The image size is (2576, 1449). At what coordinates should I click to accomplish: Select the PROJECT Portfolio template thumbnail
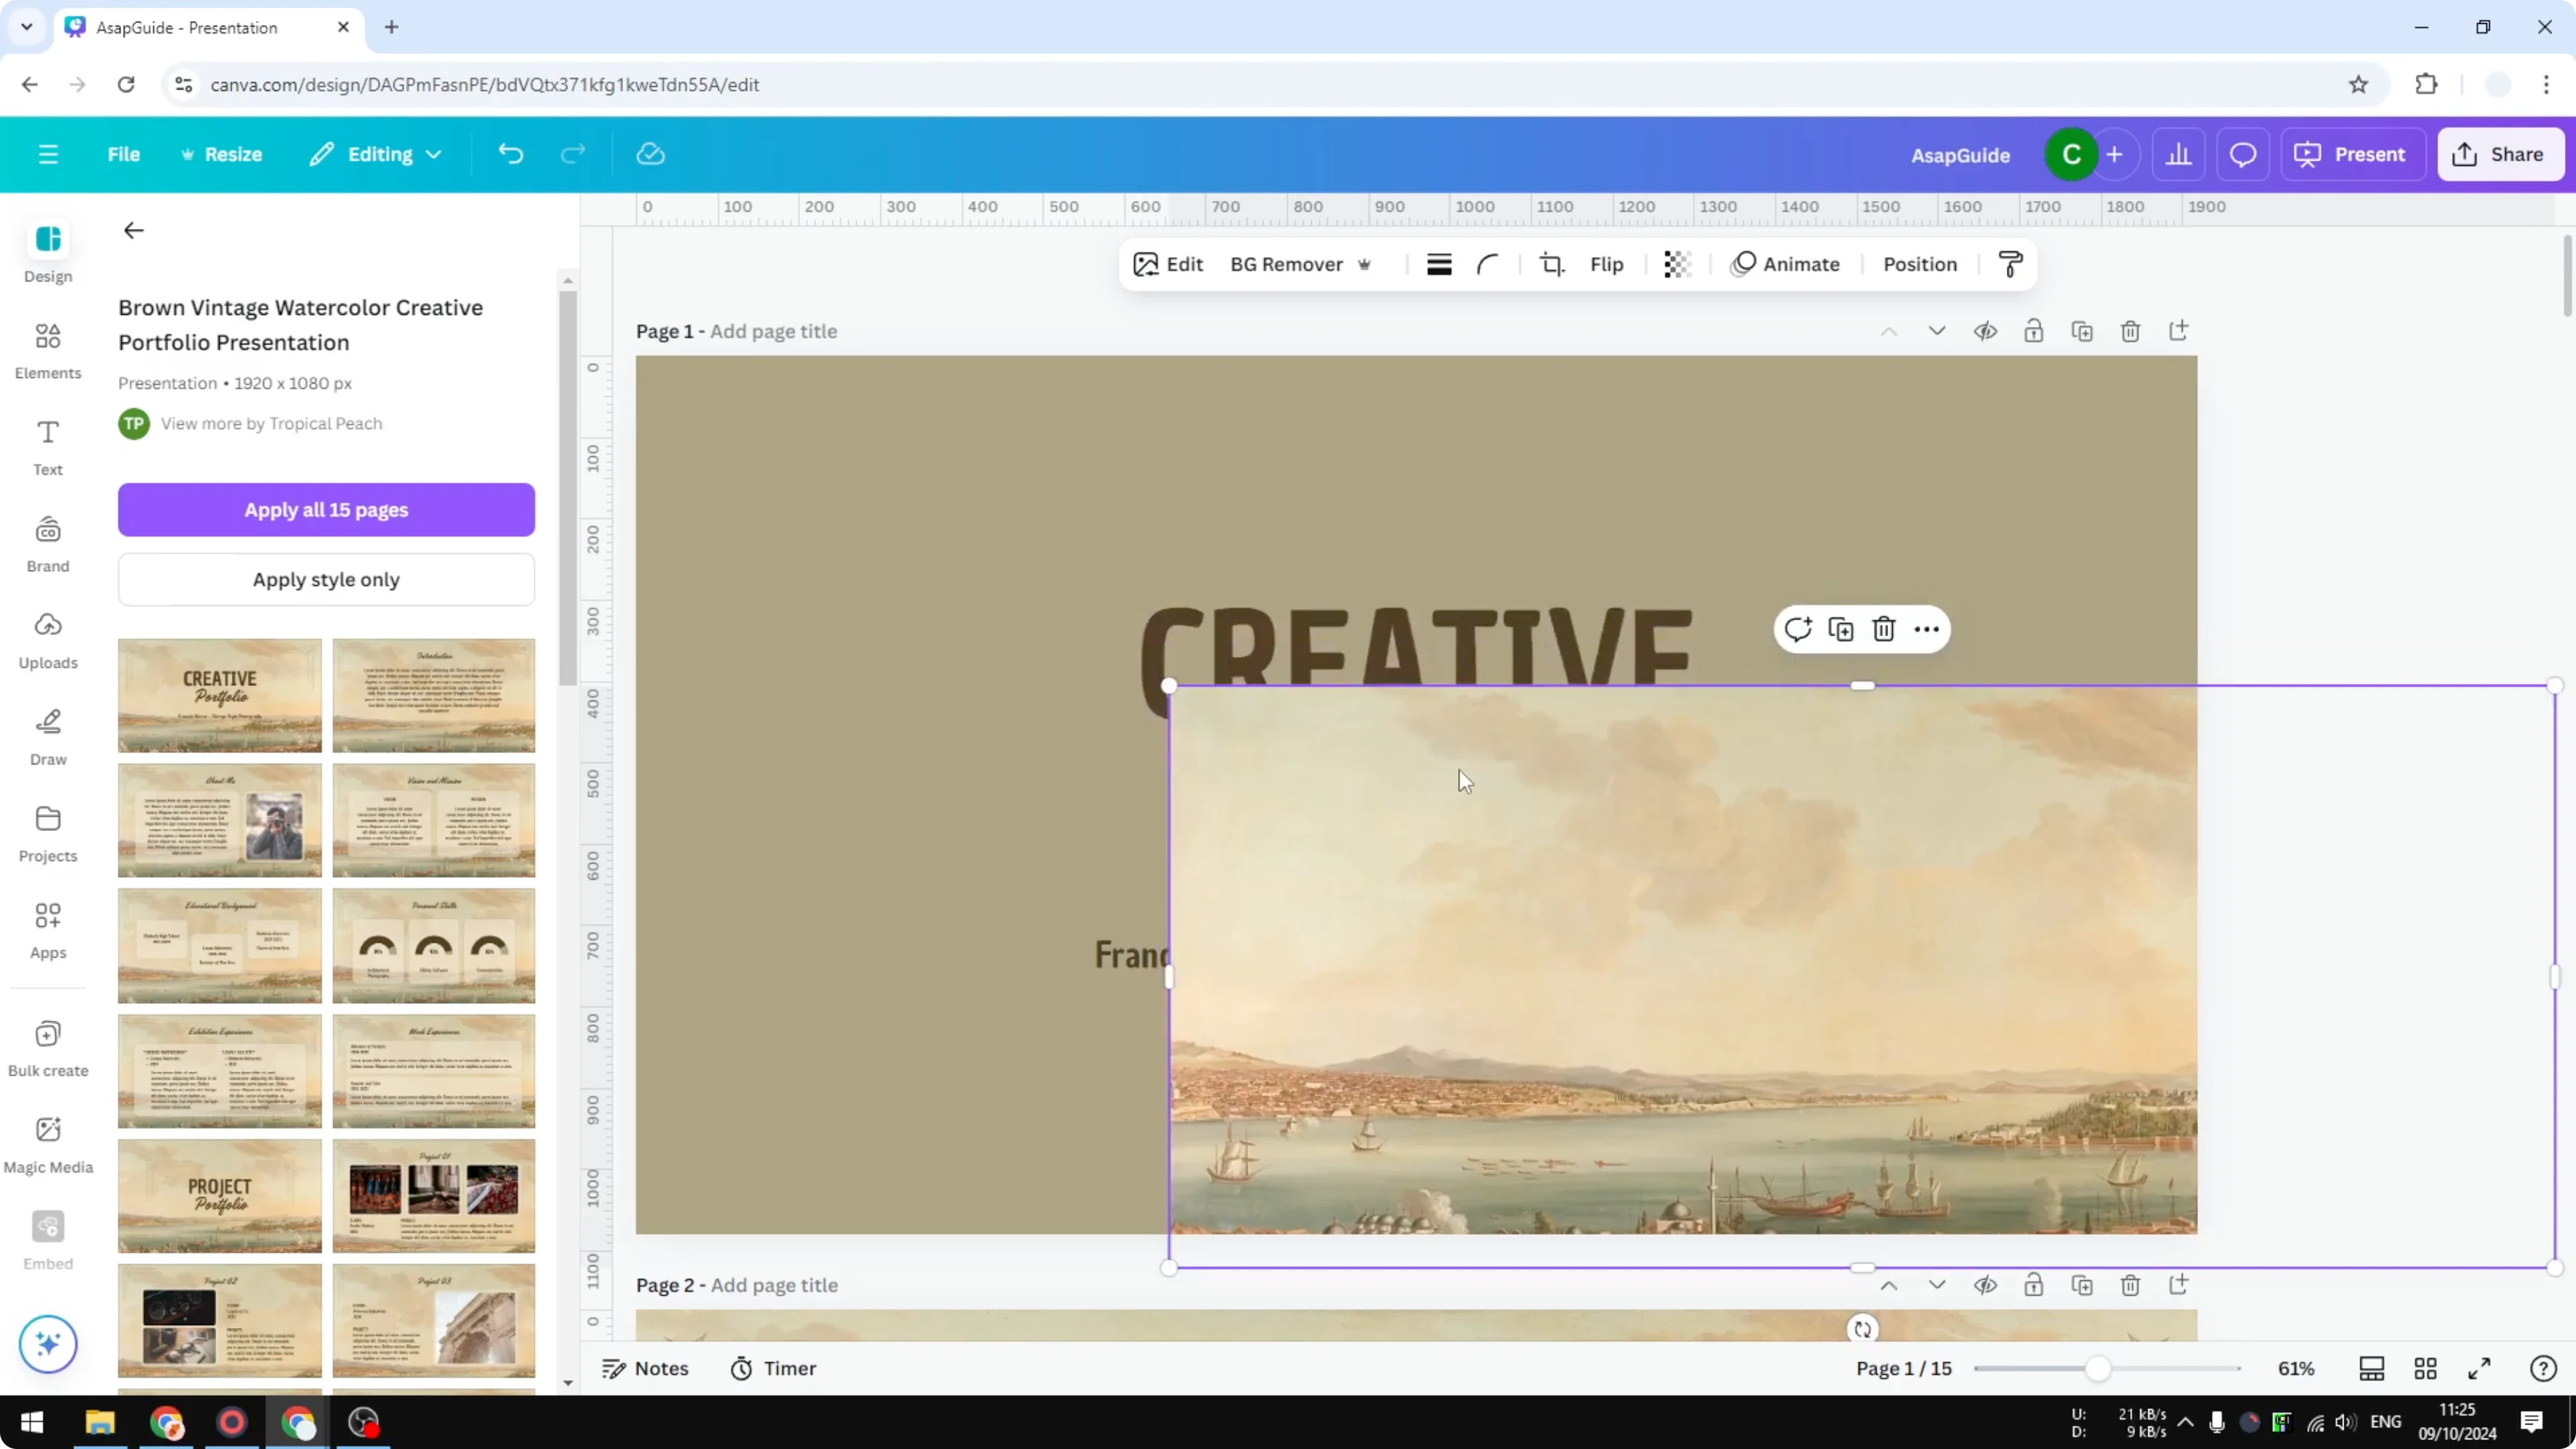220,1196
